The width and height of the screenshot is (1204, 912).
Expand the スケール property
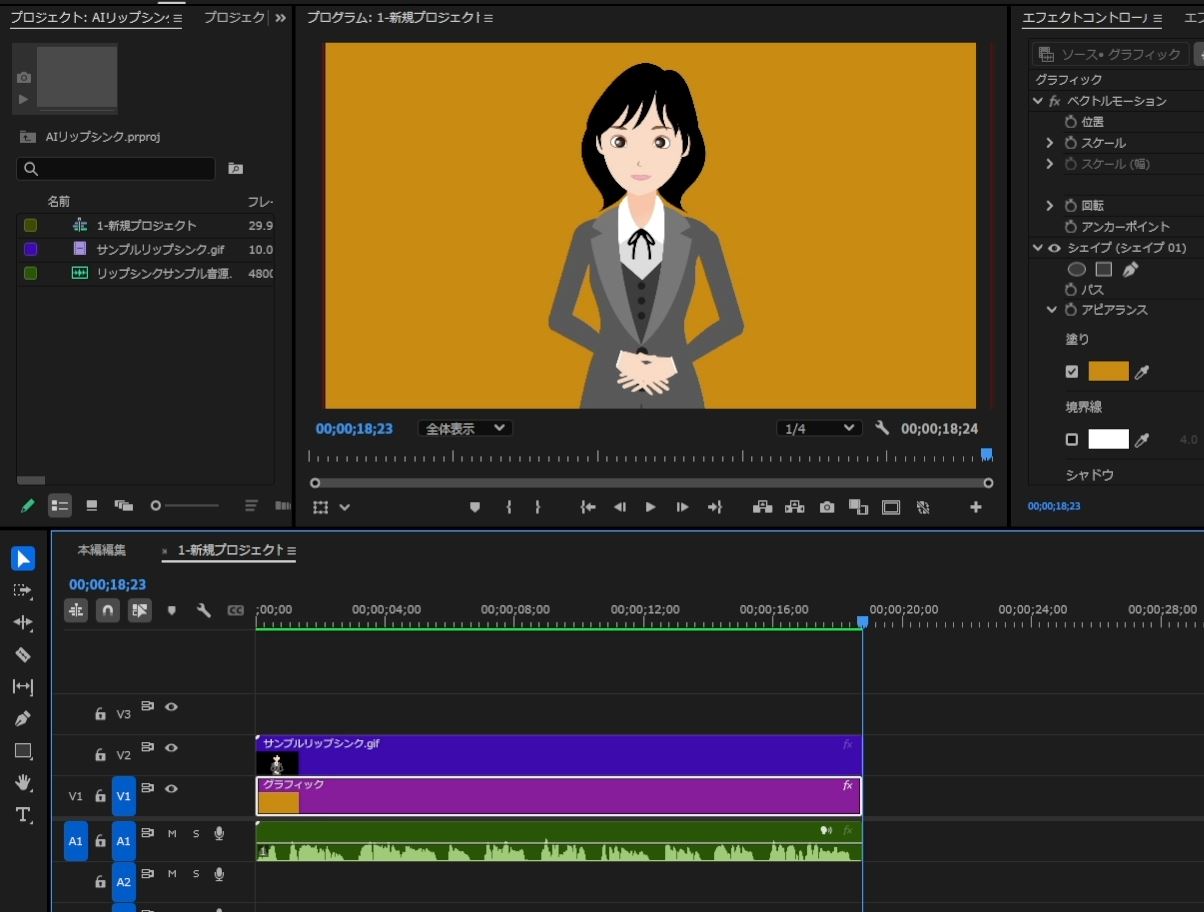1050,143
